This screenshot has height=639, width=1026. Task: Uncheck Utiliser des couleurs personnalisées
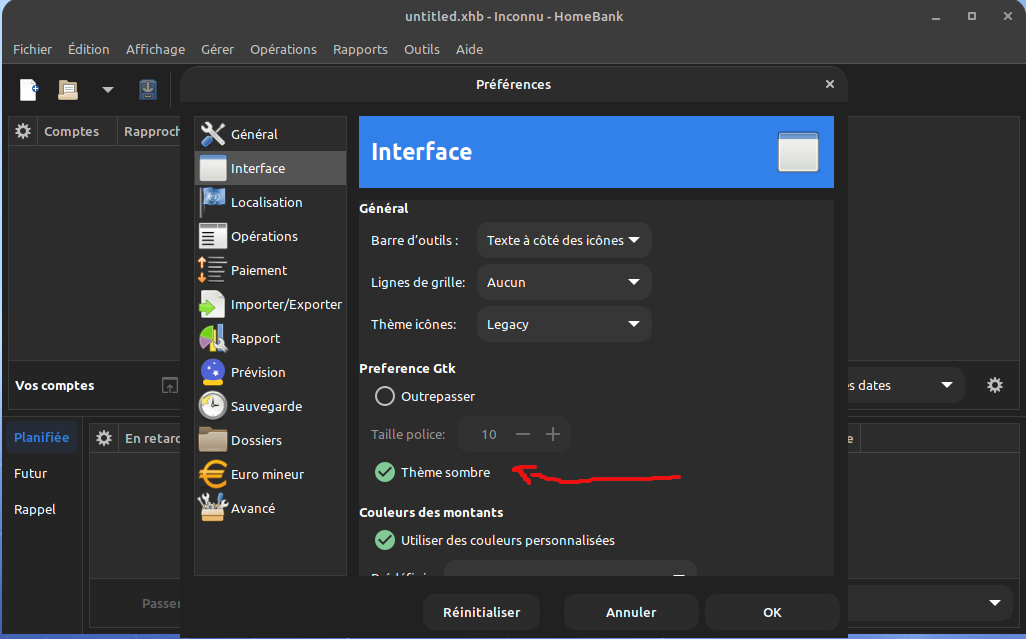(x=385, y=540)
